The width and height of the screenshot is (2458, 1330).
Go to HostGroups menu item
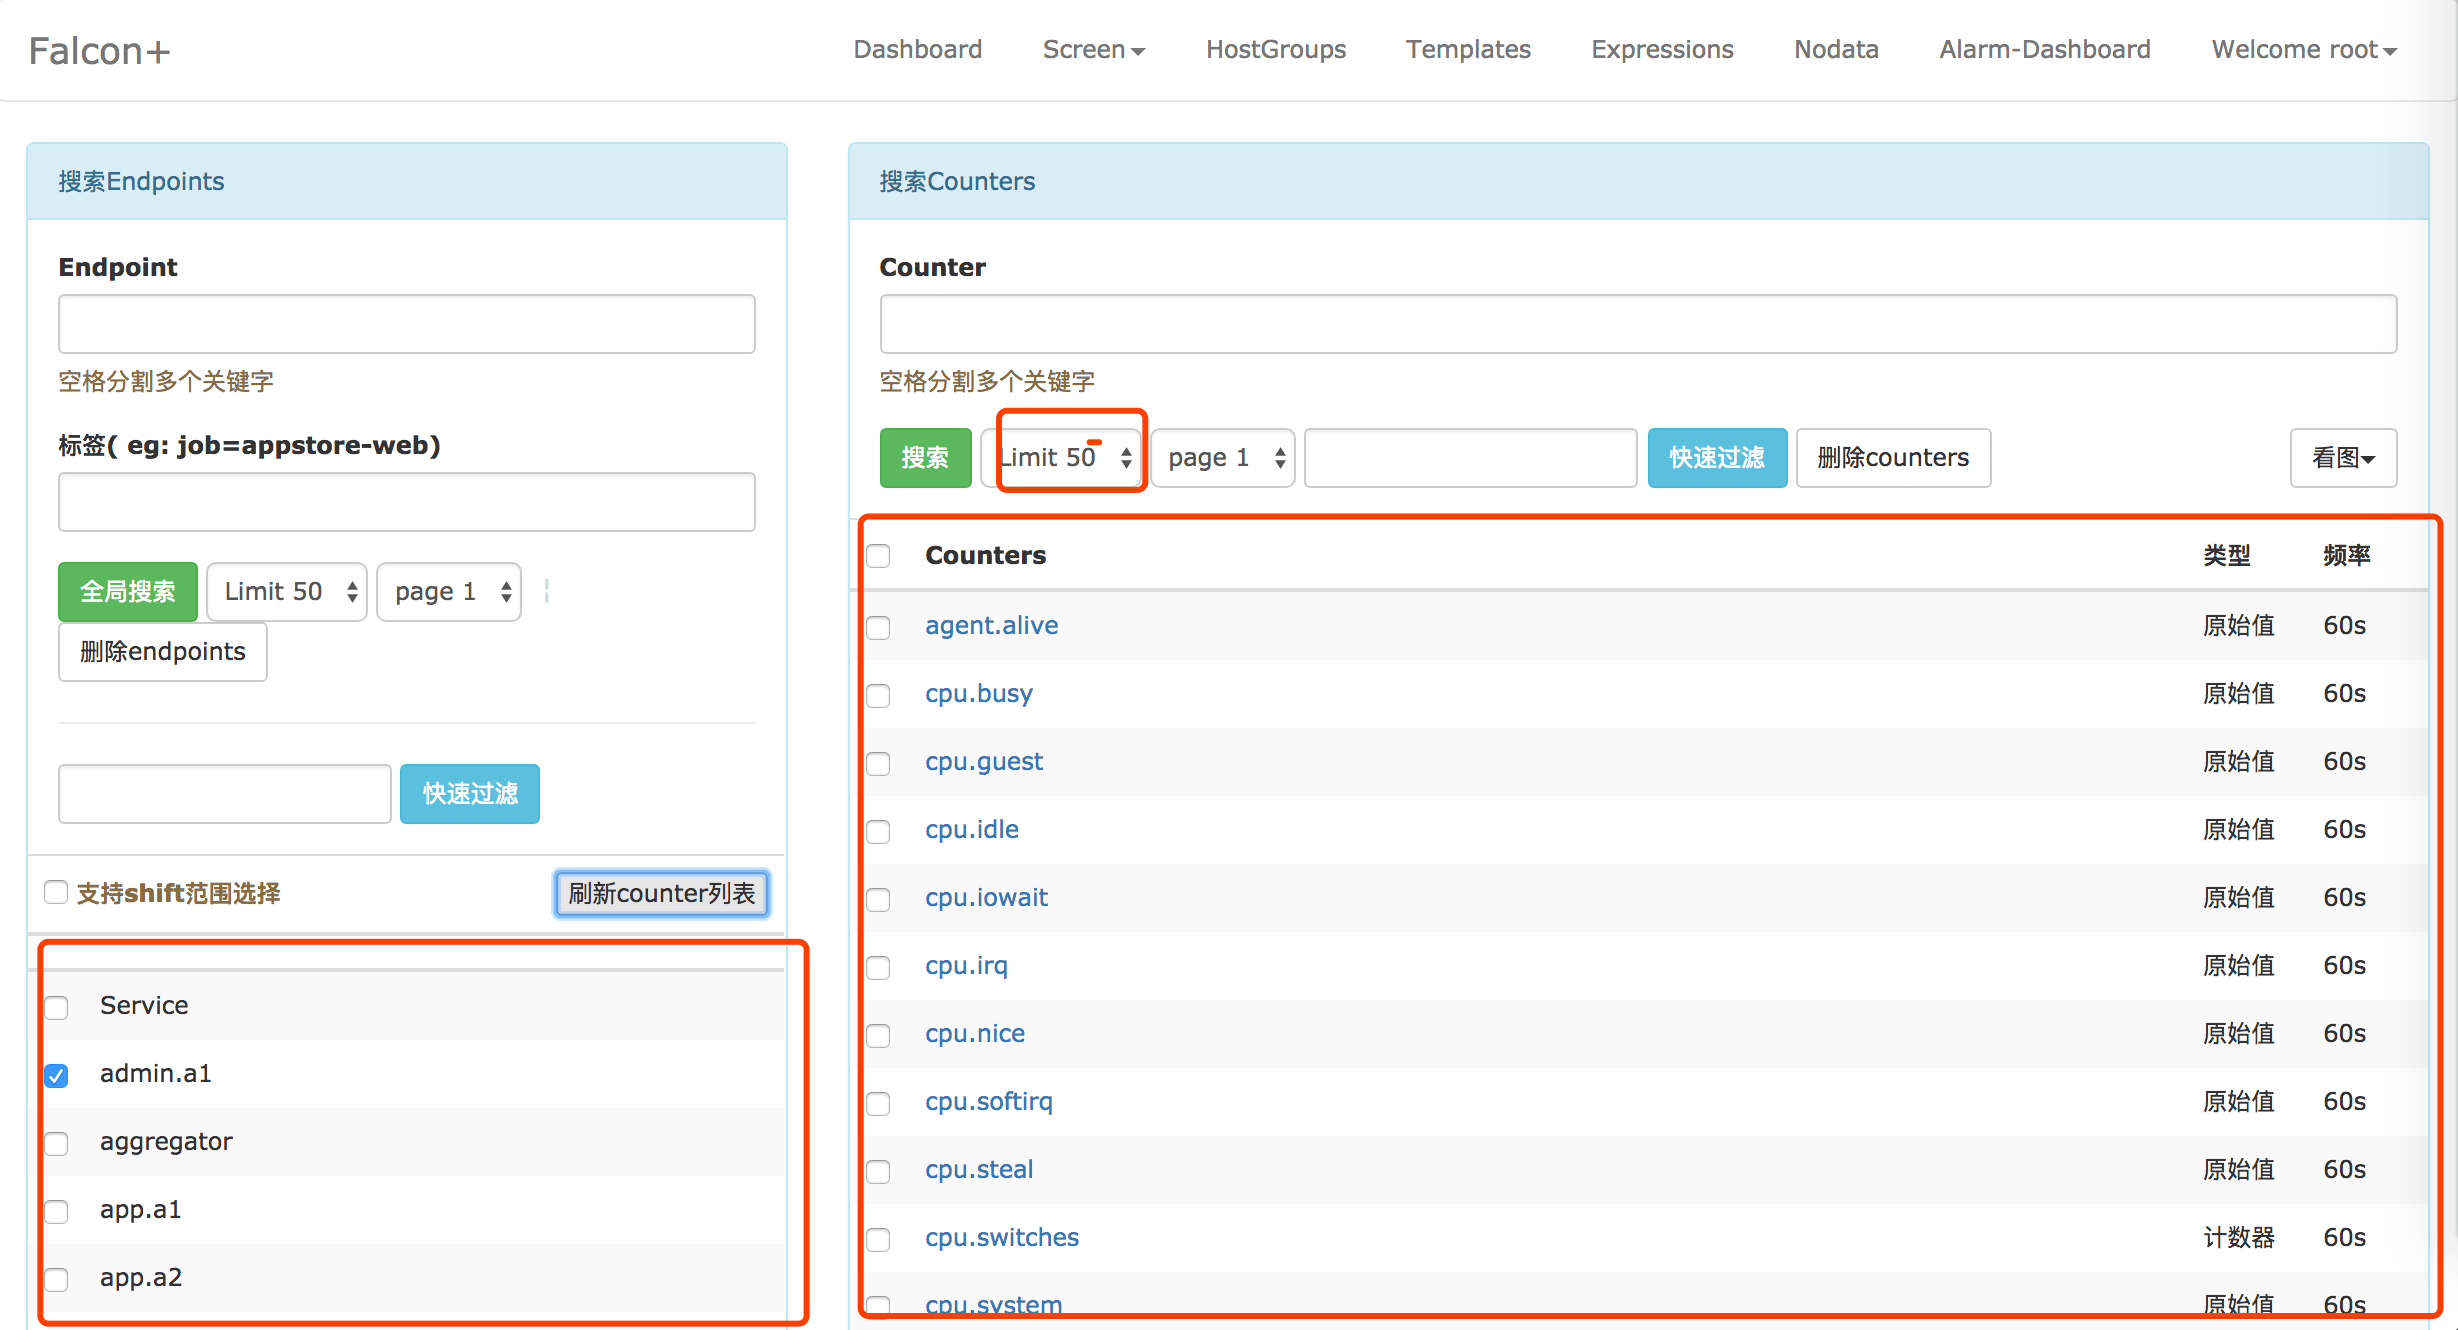(1275, 50)
